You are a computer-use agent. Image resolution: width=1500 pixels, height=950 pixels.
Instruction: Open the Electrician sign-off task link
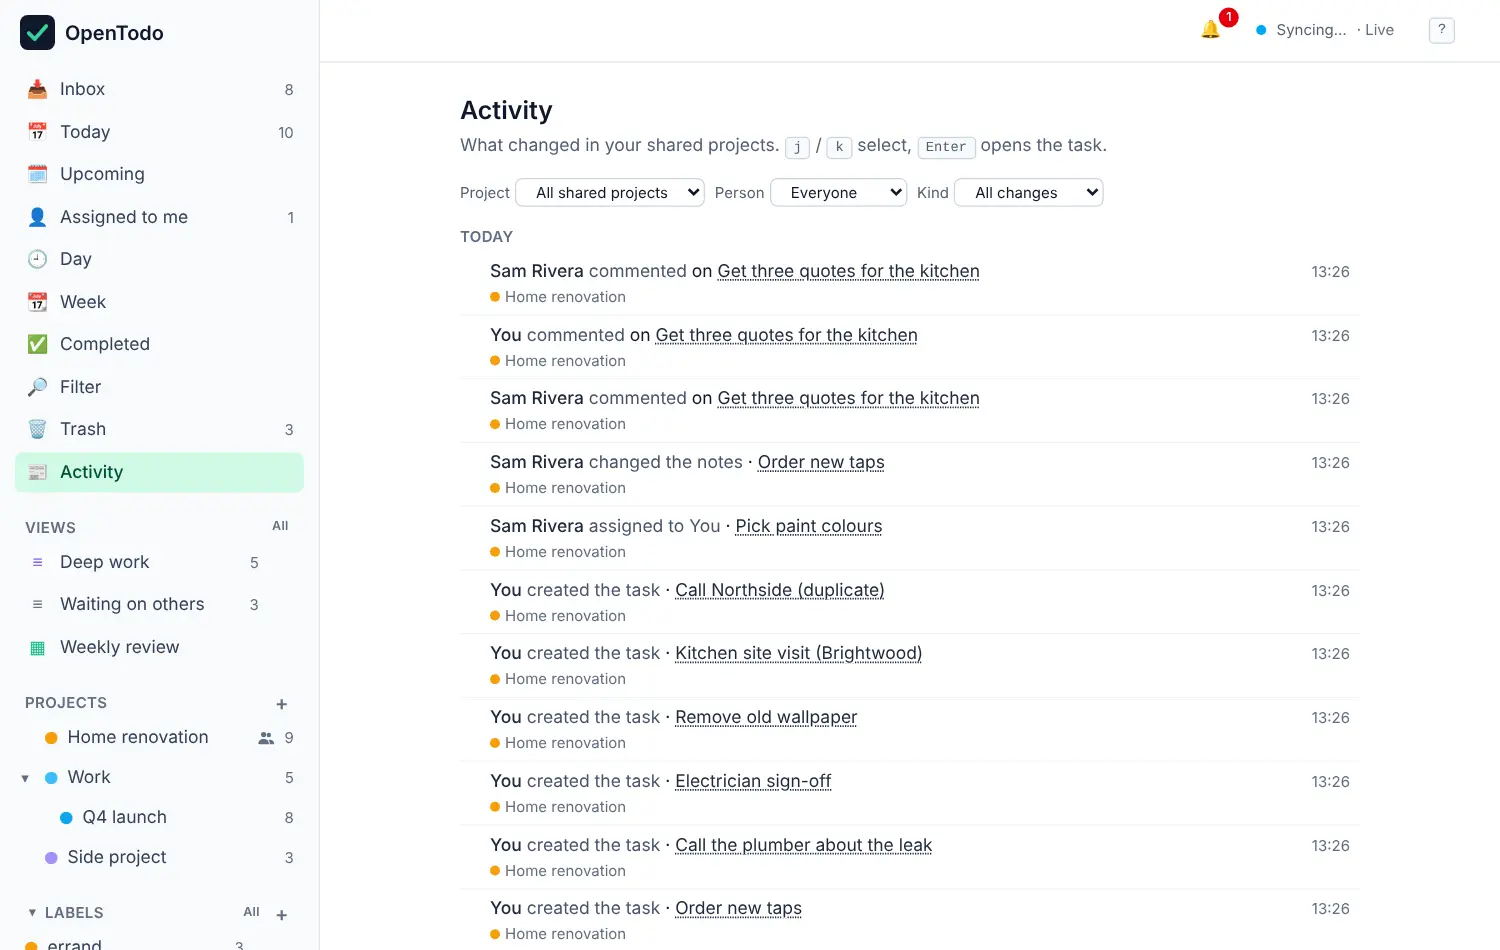click(x=753, y=781)
